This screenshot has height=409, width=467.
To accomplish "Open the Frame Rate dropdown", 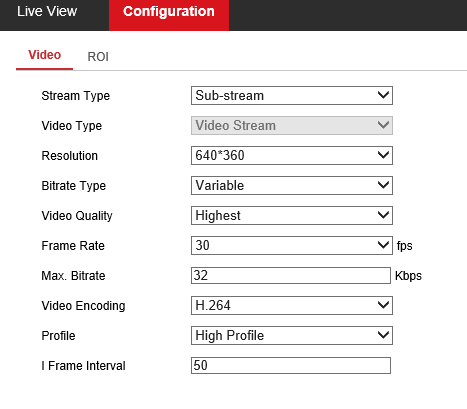I will (292, 246).
